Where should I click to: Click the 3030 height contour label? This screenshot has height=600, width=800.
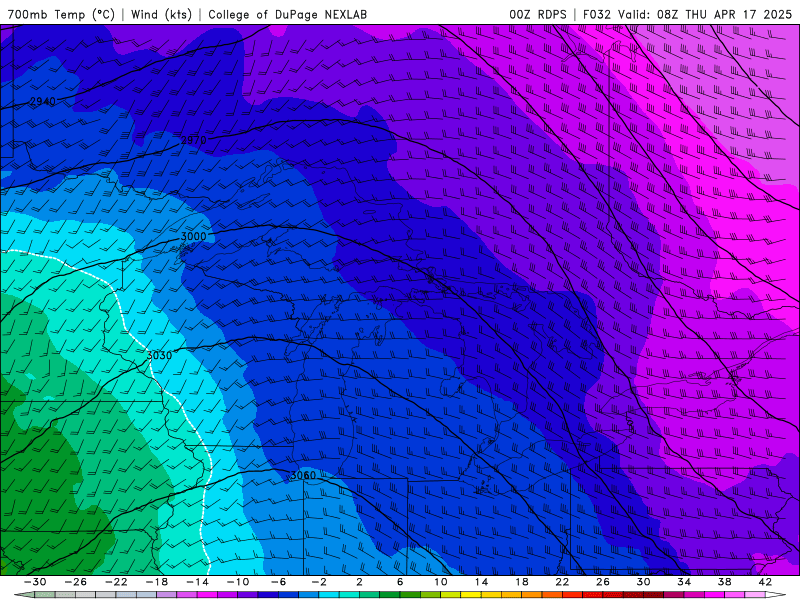point(160,355)
